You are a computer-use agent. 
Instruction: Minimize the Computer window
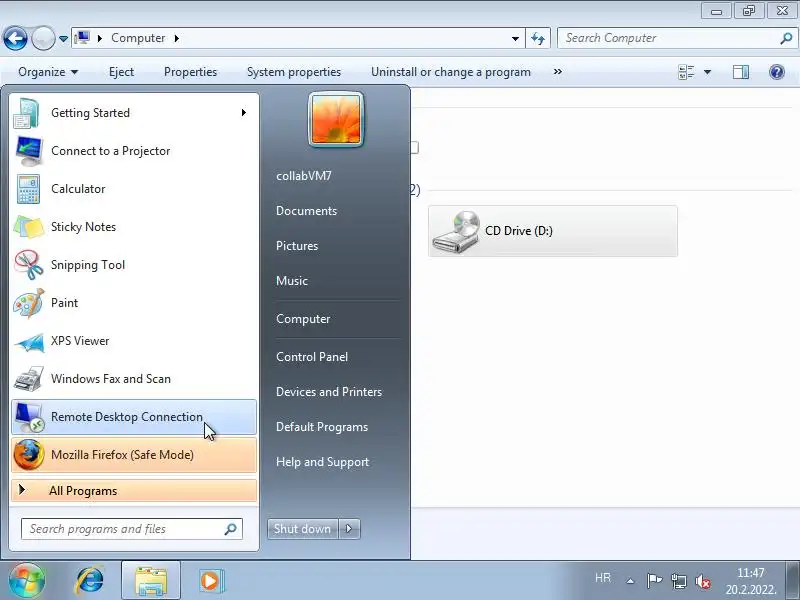[716, 11]
